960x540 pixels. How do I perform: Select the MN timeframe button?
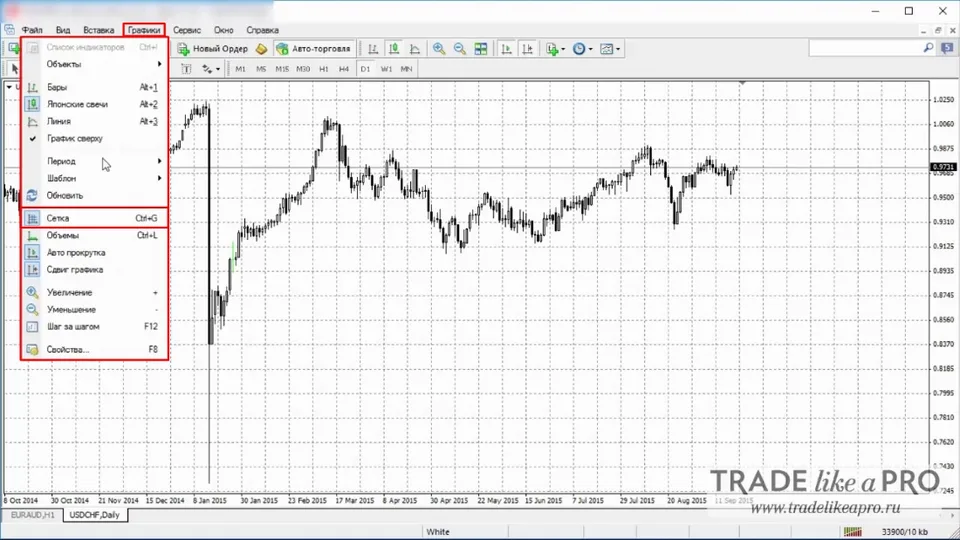407,69
